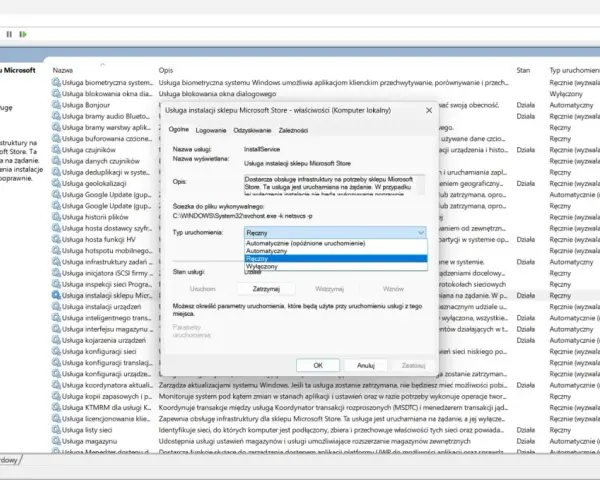Click the Zatrzymaj service button
600x480 pixels.
pos(266,289)
